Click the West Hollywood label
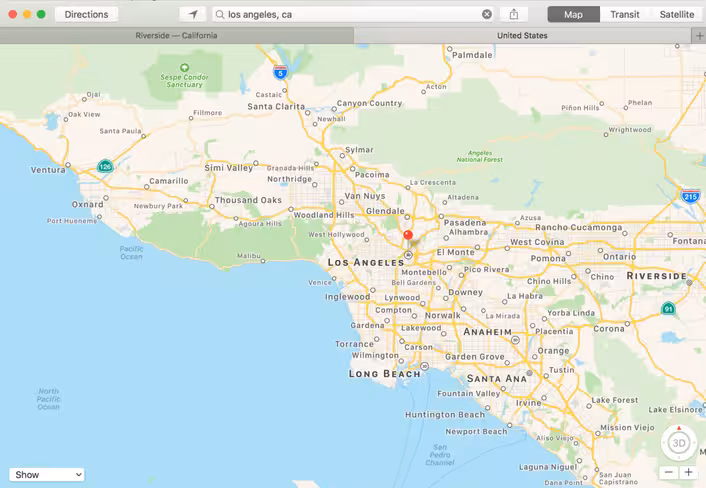706x488 pixels. coord(336,235)
